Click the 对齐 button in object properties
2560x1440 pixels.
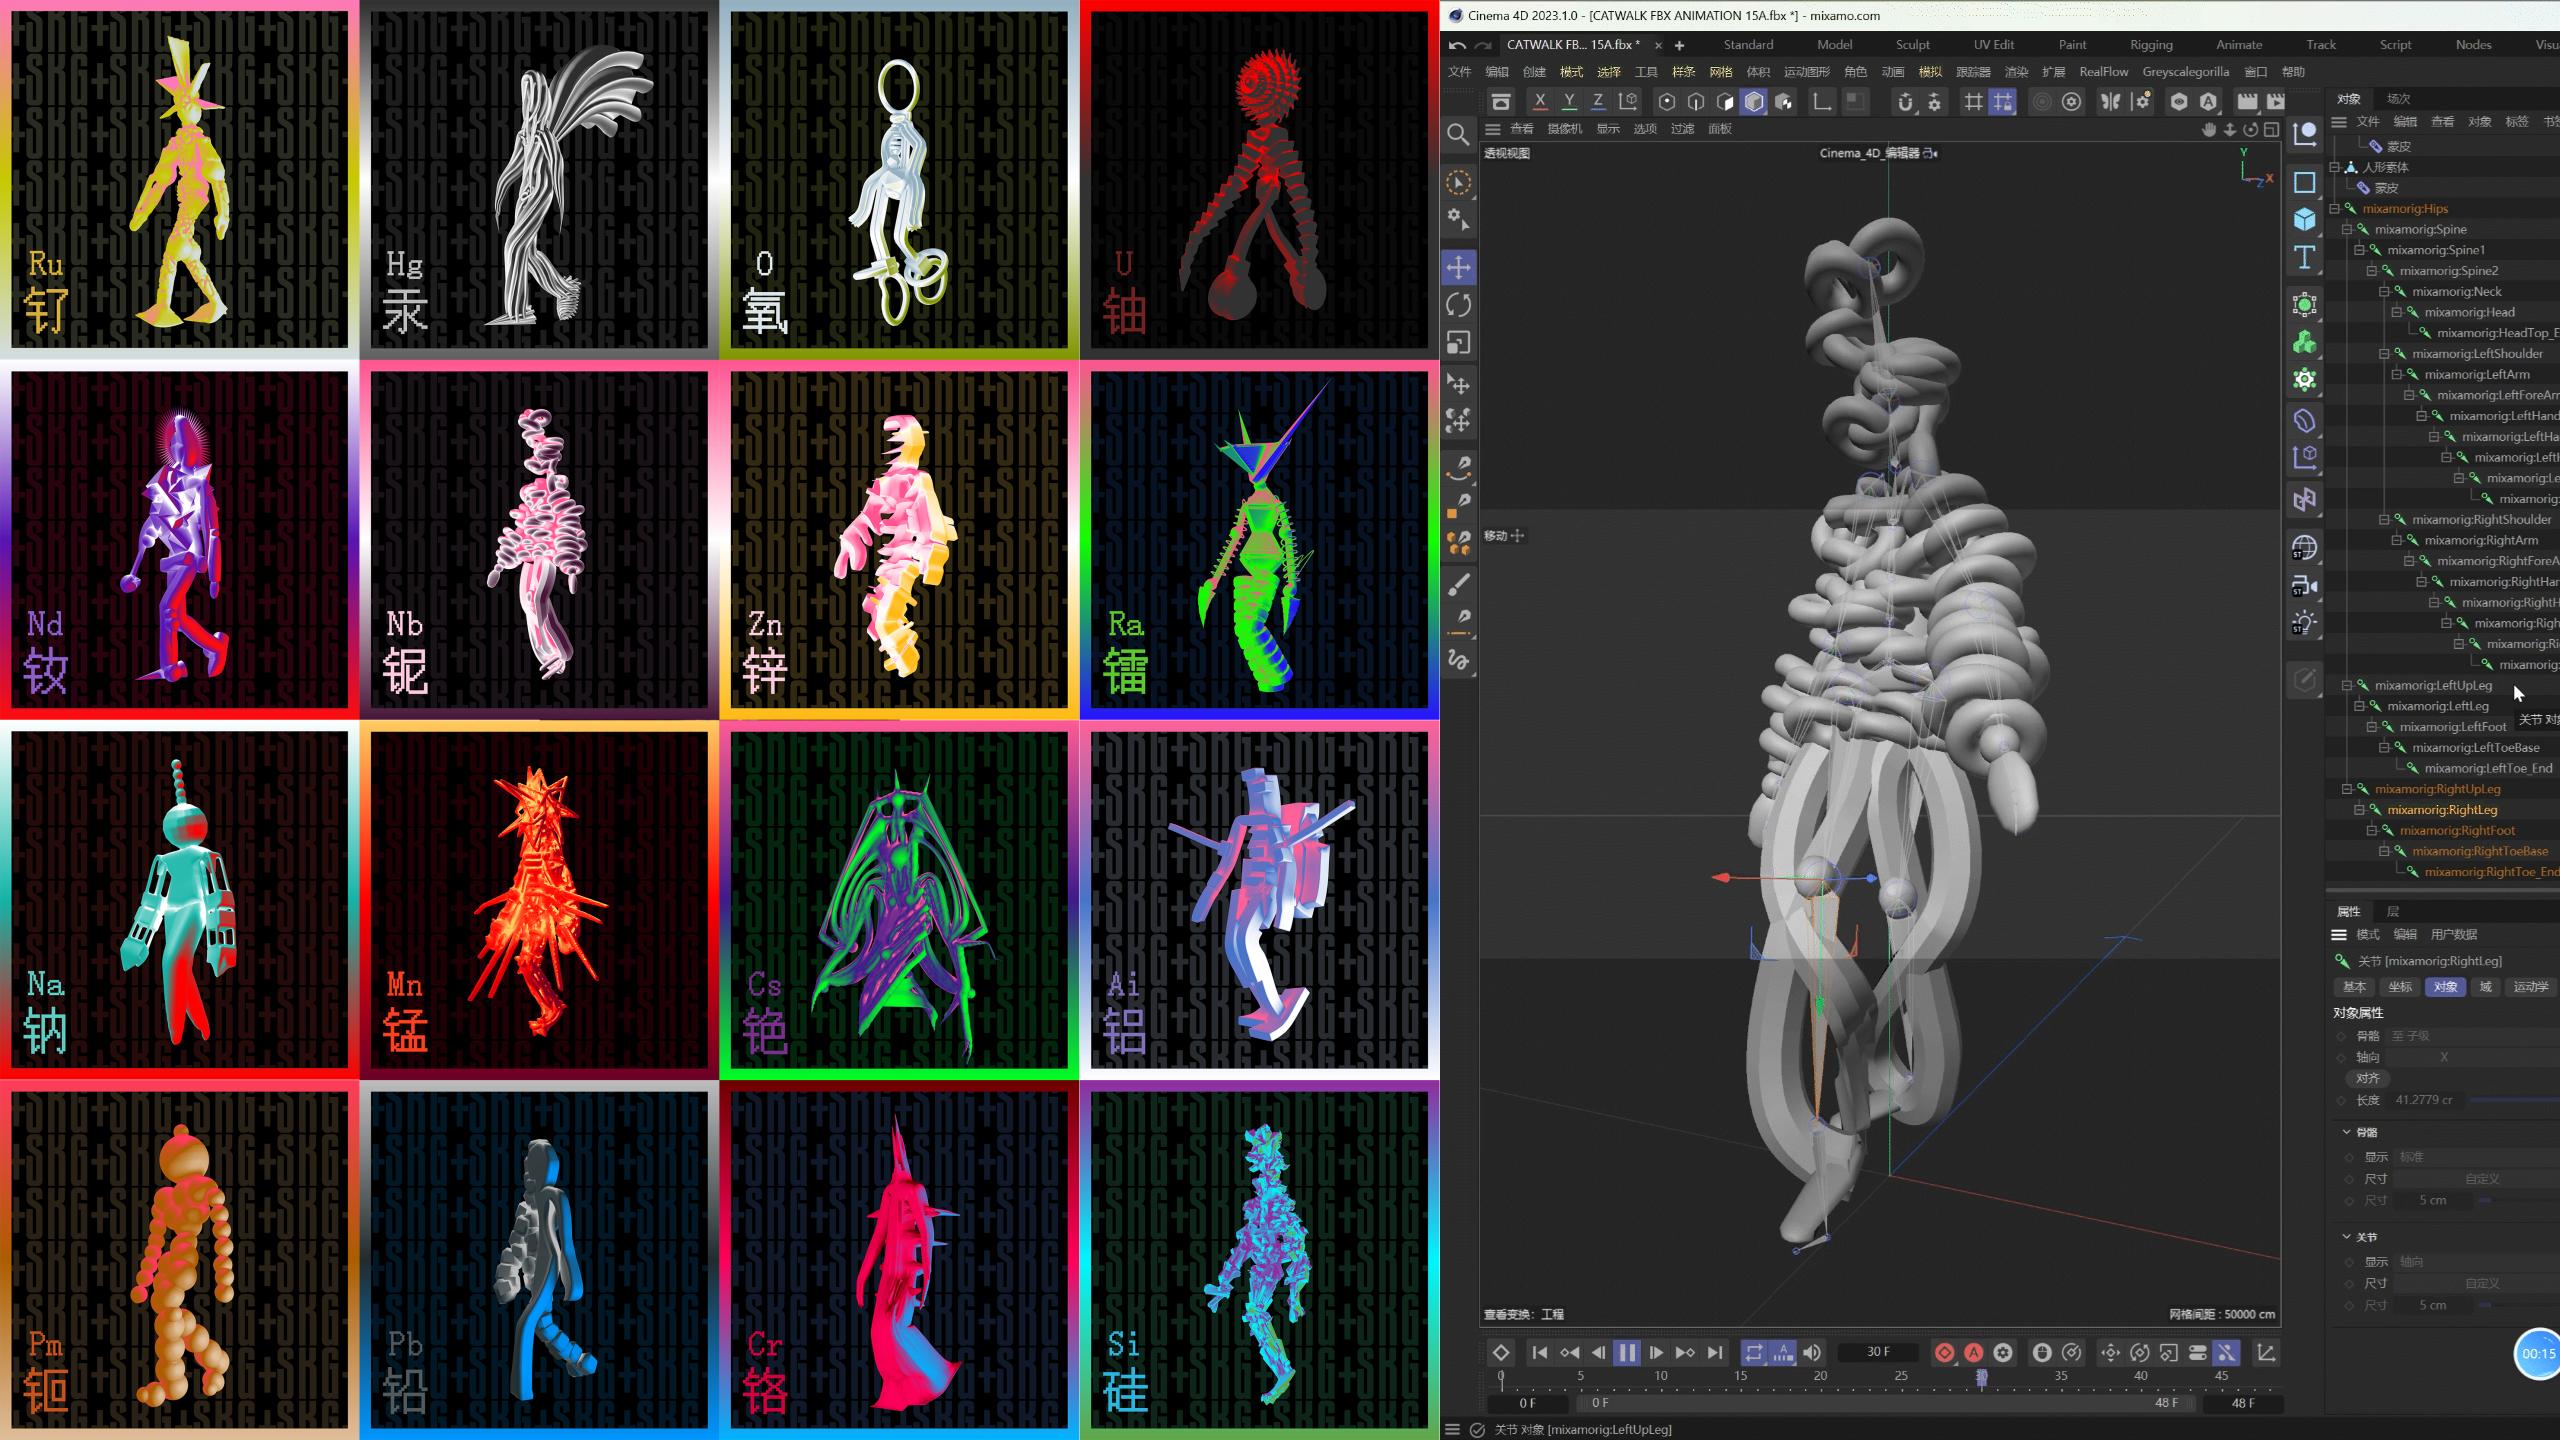(x=2367, y=1078)
